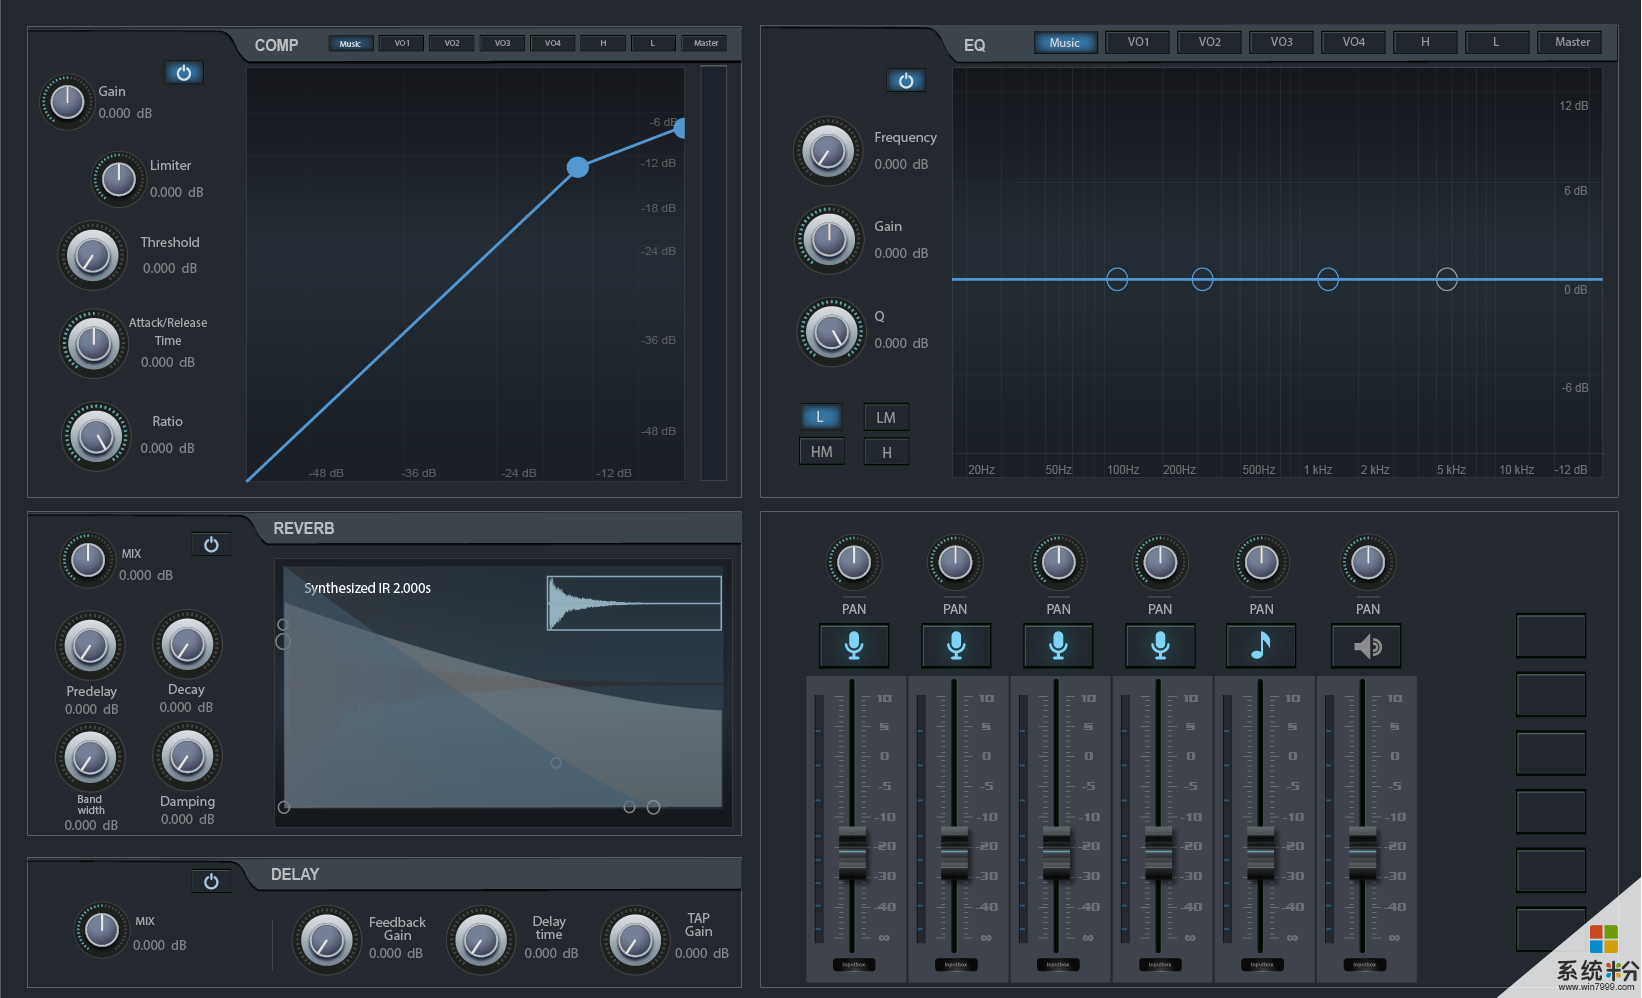Click the REVERB MIX knob

pos(88,560)
